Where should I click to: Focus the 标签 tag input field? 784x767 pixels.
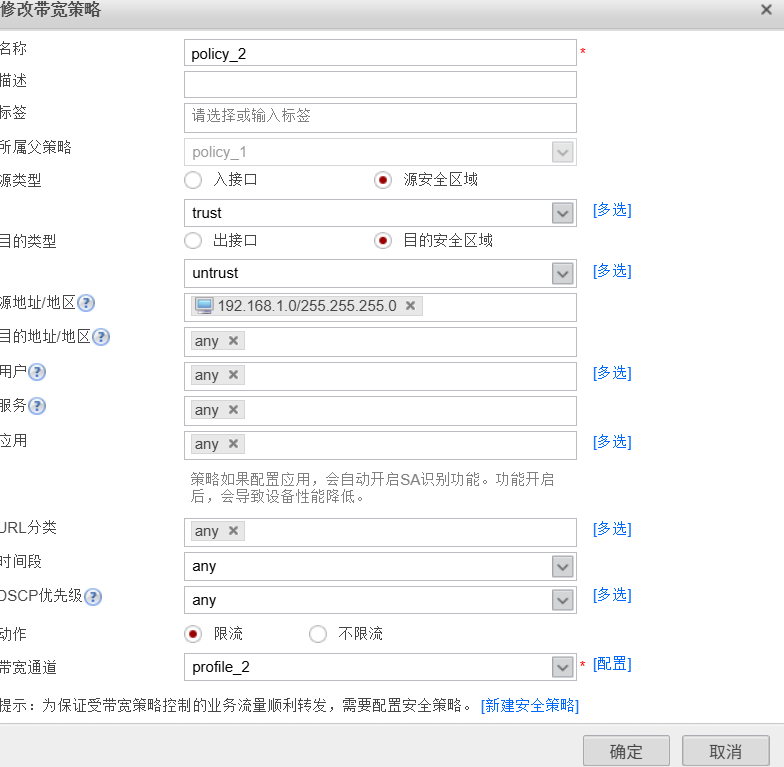tap(380, 118)
